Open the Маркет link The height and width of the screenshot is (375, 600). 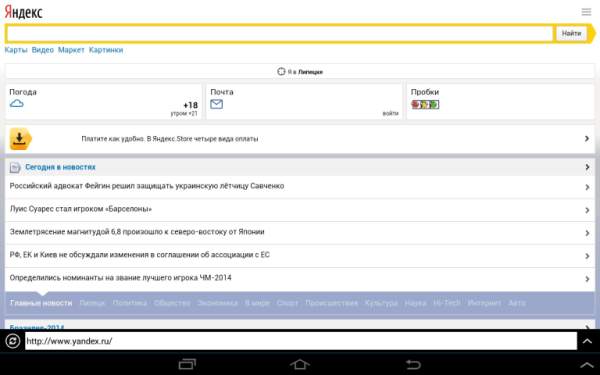tap(71, 50)
